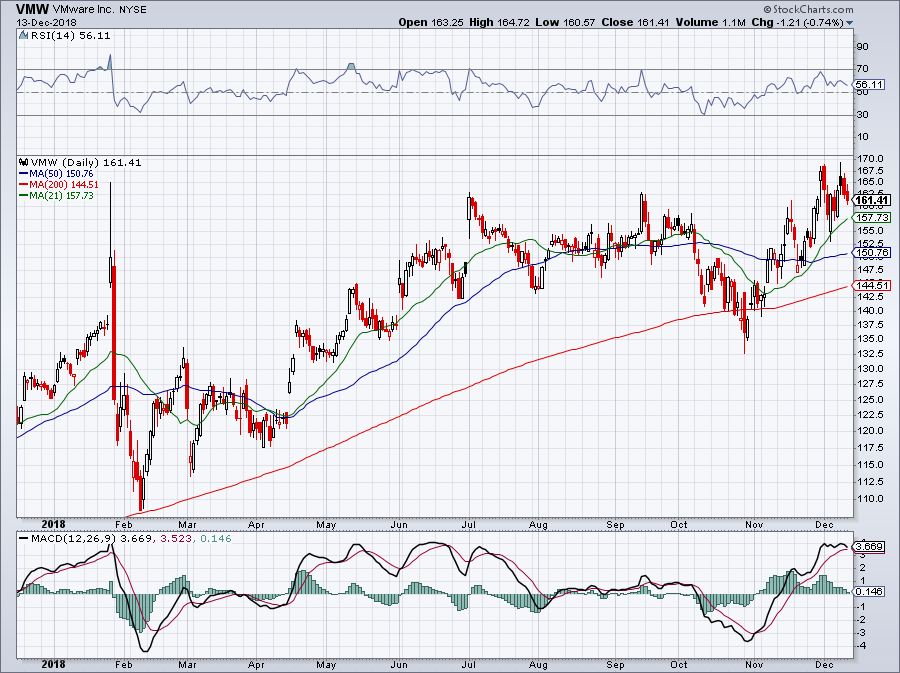Screen dimensions: 900x673
Task: Click the 144.51 red MA price tag
Action: click(x=871, y=285)
